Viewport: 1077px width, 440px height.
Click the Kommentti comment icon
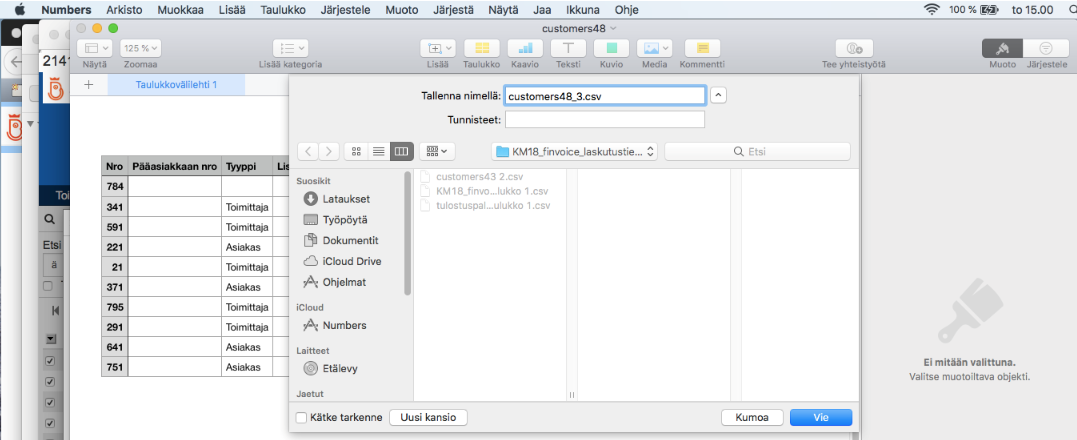pos(702,48)
